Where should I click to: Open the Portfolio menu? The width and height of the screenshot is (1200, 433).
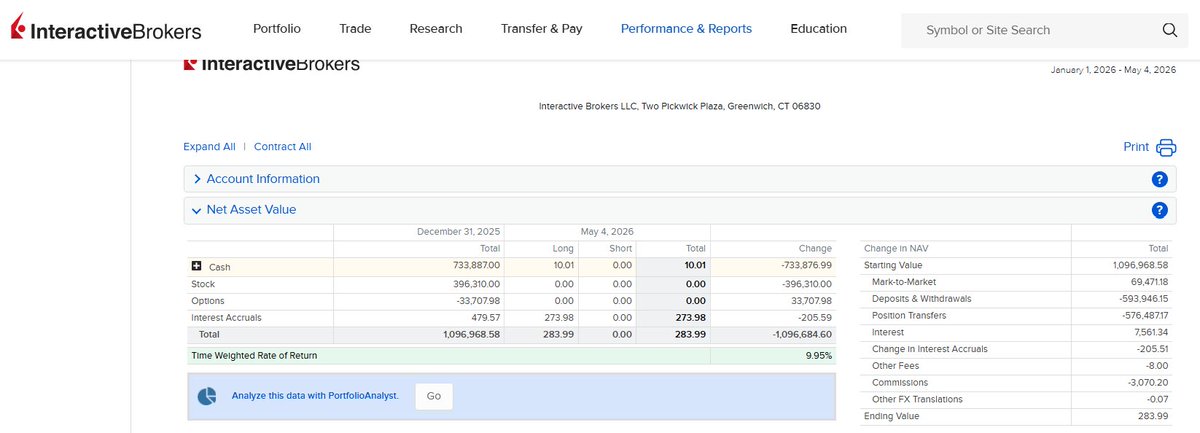click(277, 29)
